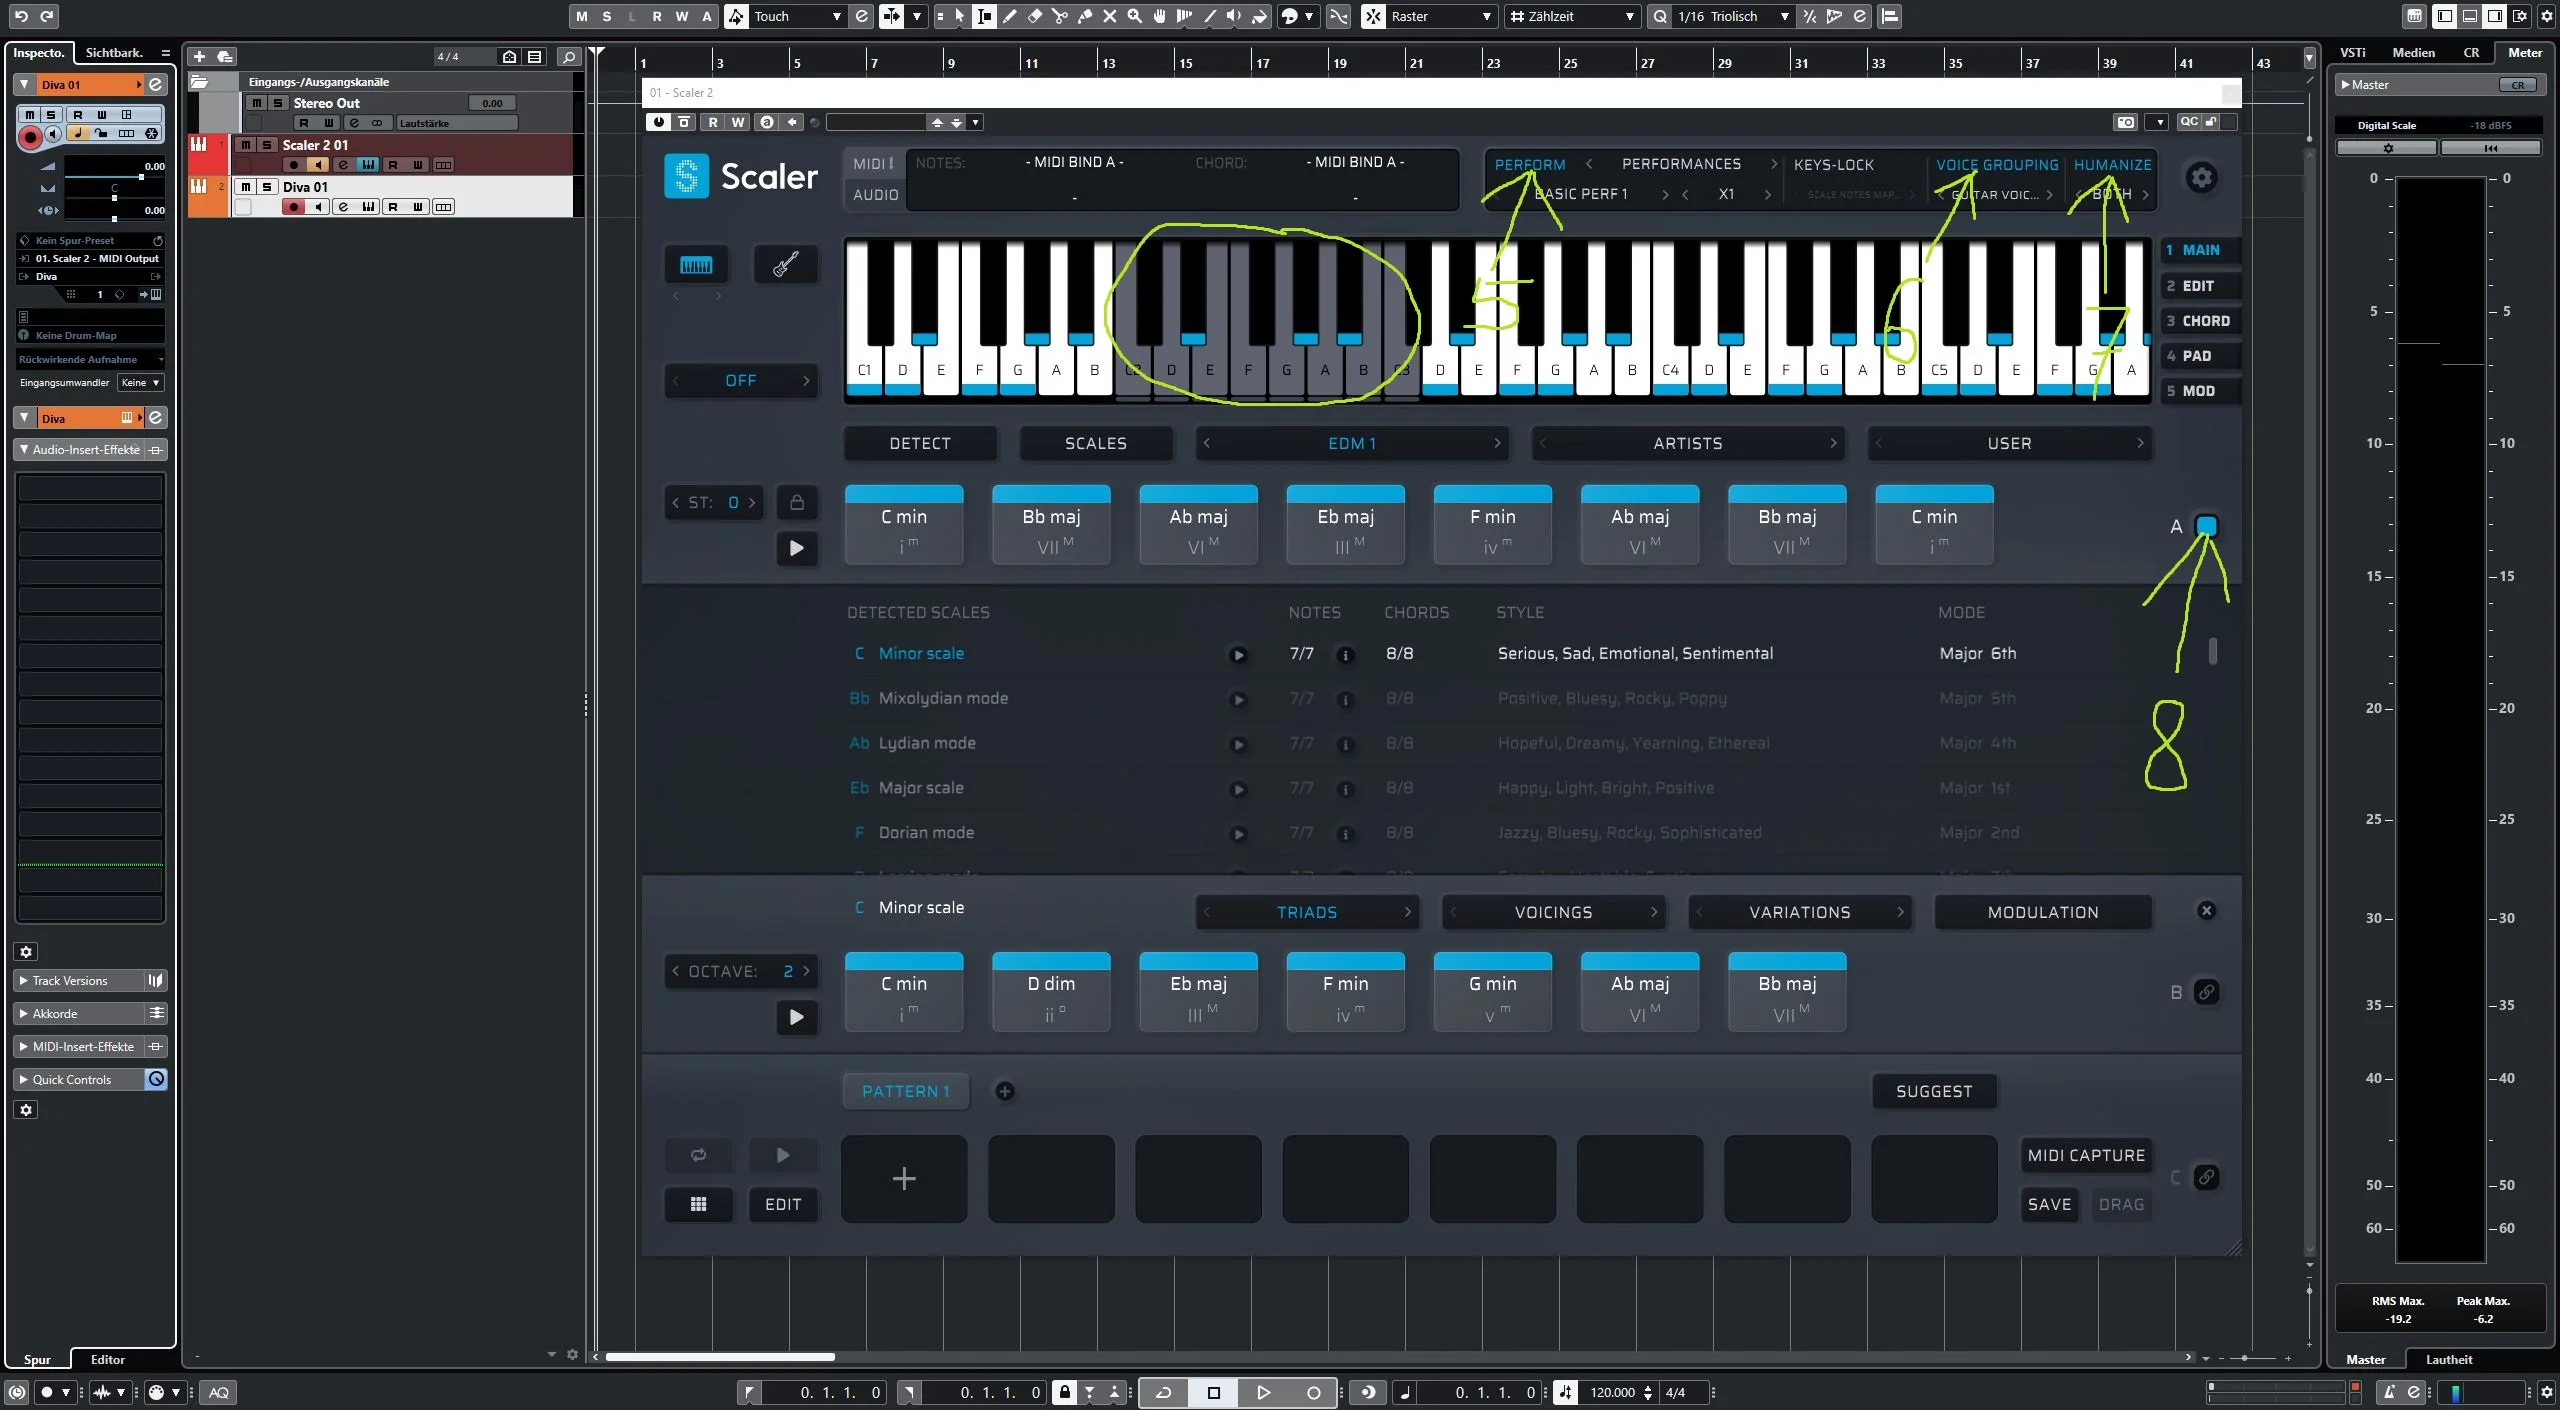Image resolution: width=2560 pixels, height=1410 pixels.
Task: Open the VSTi tab in right zone
Action: pos(2353,53)
